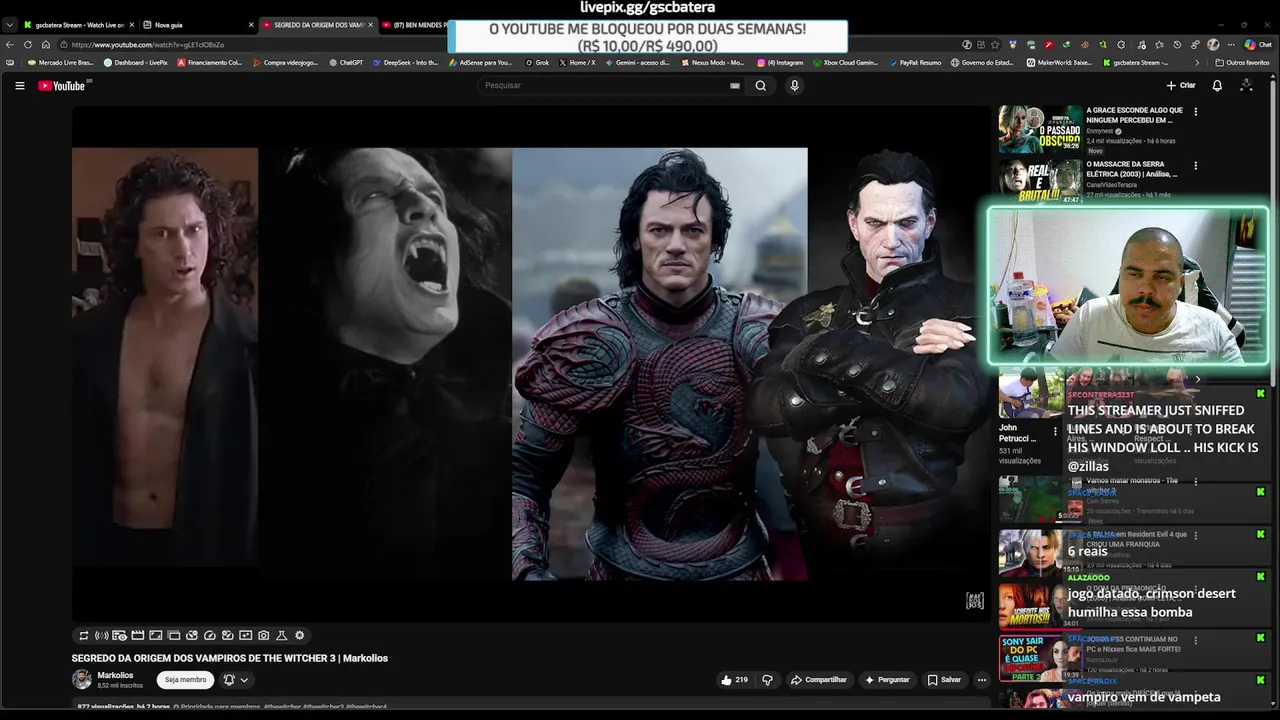Open enhancer settings gear under the video
This screenshot has height=720, width=1280.
pyautogui.click(x=299, y=635)
